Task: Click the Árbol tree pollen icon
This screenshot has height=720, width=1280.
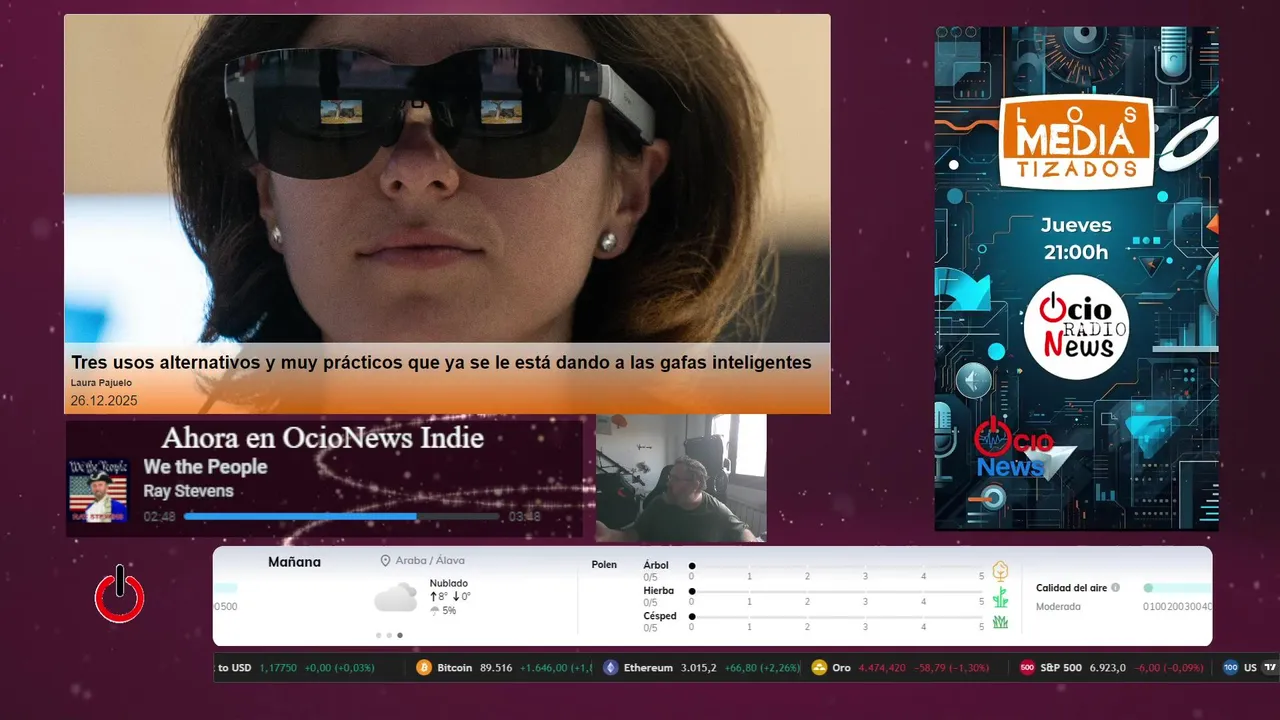Action: pos(1000,571)
